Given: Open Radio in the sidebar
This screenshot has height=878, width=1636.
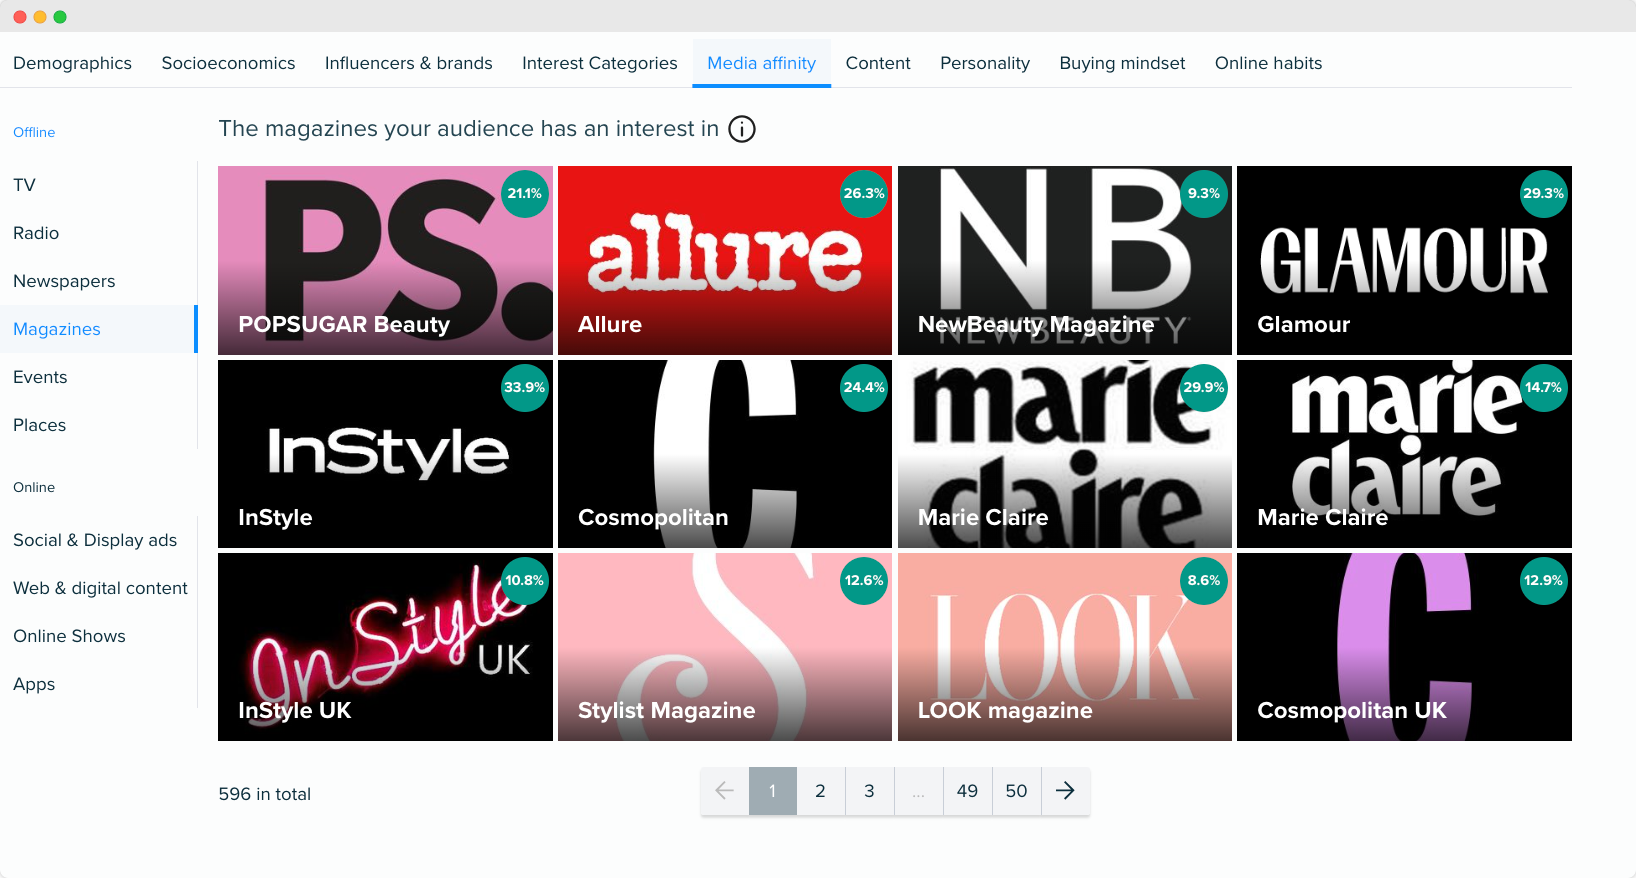Looking at the screenshot, I should pos(98,233).
